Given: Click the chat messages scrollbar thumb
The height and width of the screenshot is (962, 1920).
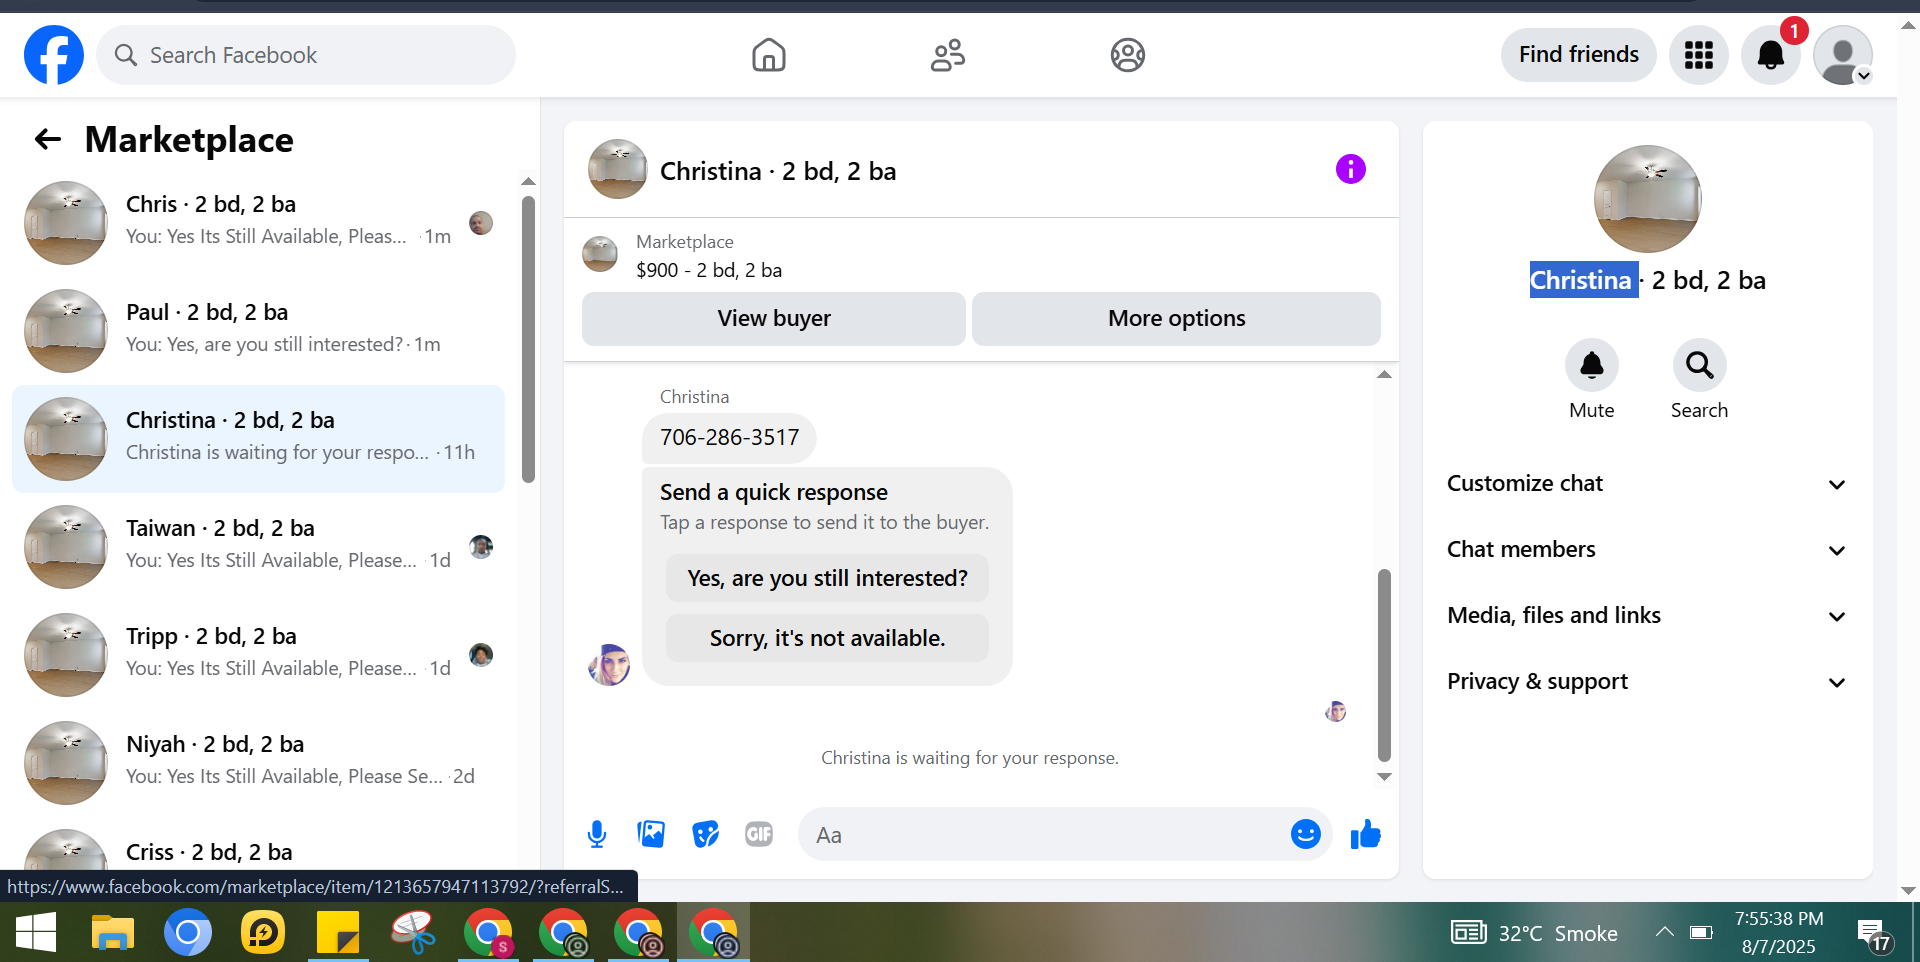Looking at the screenshot, I should pyautogui.click(x=1384, y=665).
